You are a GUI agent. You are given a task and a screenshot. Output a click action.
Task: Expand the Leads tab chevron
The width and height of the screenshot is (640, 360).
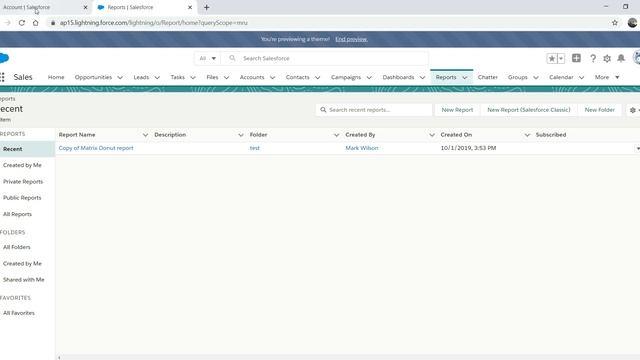click(157, 78)
